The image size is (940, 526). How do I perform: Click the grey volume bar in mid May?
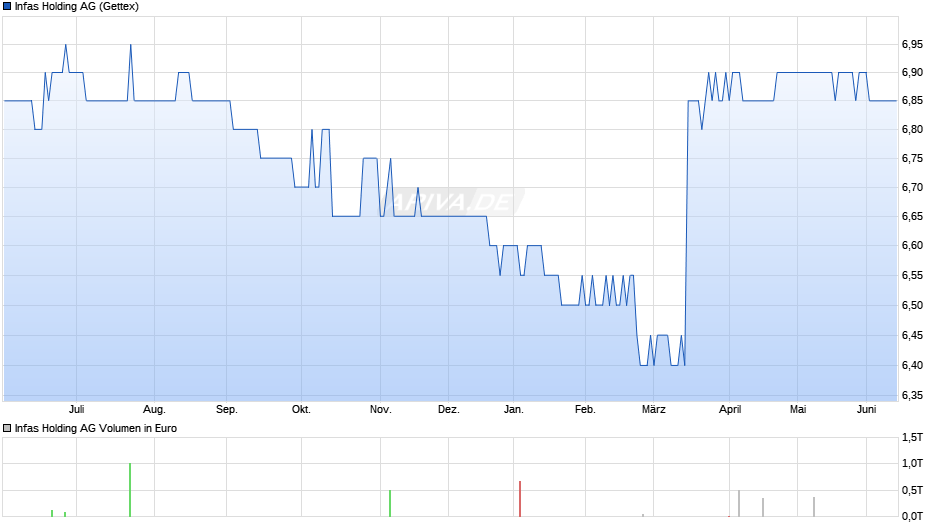(814, 507)
